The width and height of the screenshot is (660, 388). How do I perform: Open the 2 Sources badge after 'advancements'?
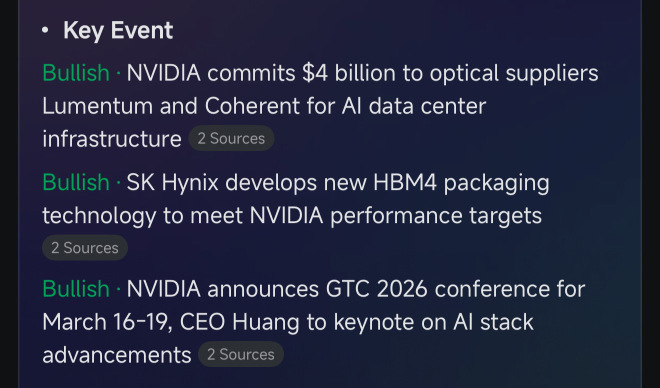tap(241, 354)
